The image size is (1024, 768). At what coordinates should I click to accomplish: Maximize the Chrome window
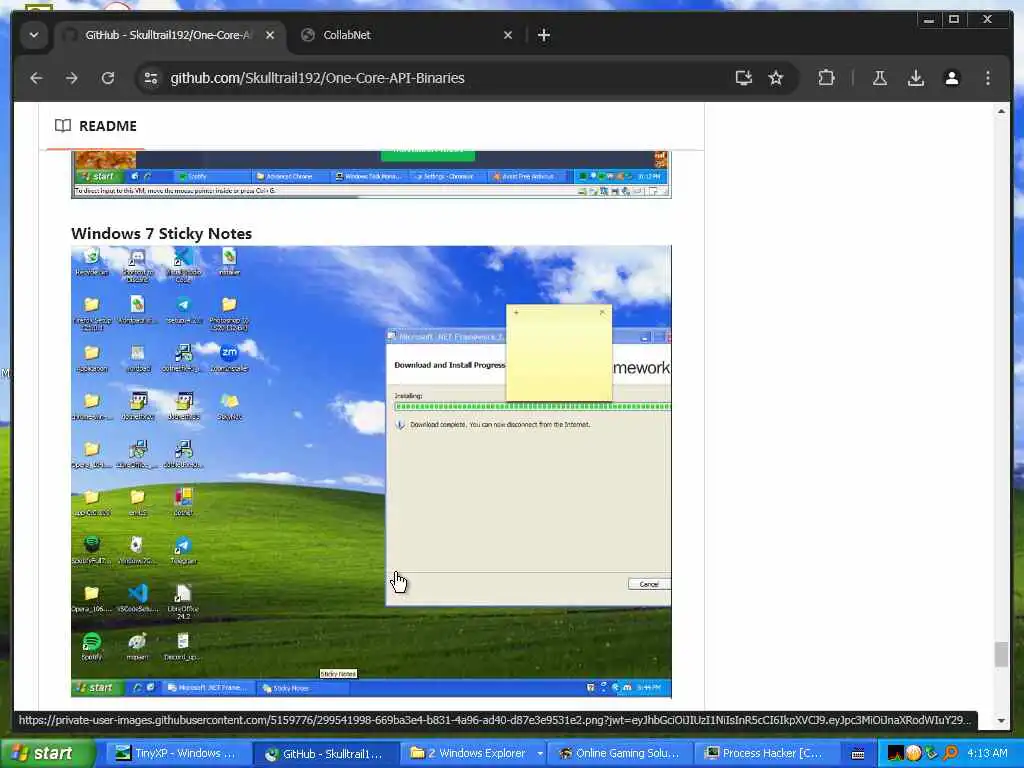[954, 20]
